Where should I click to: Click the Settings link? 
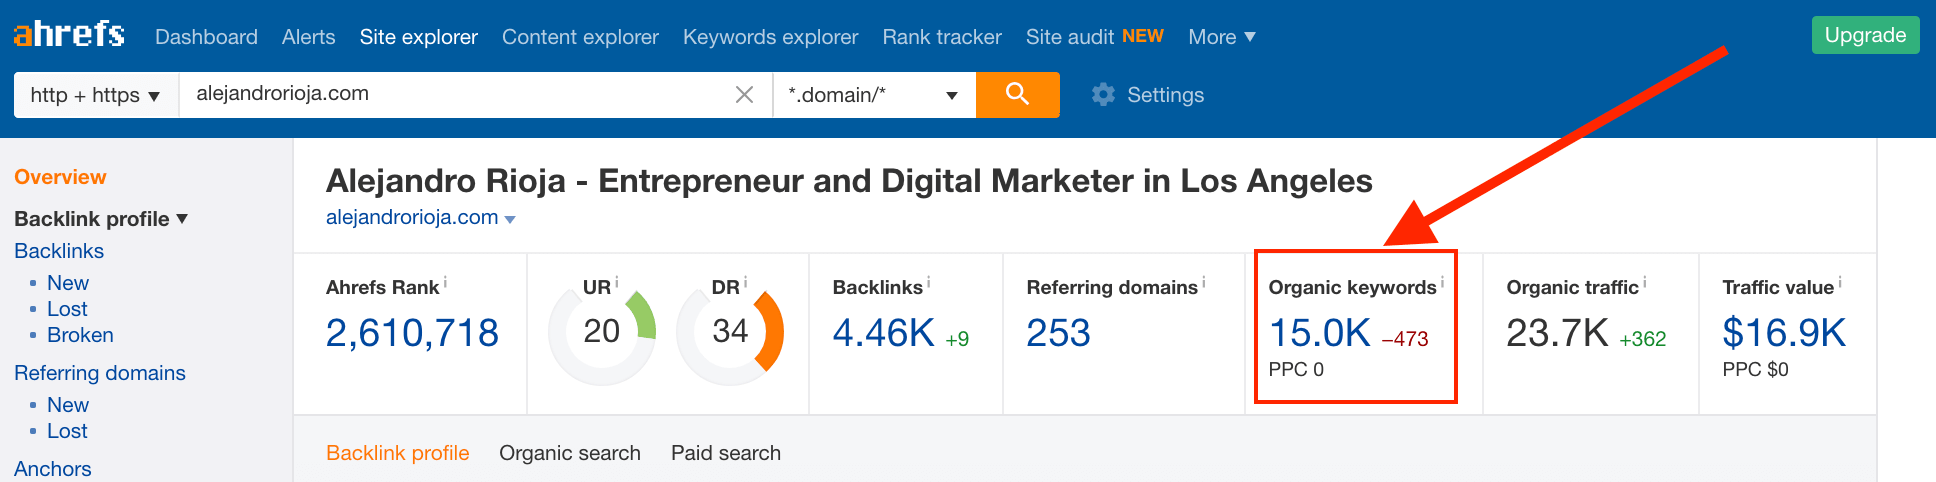coord(1165,95)
